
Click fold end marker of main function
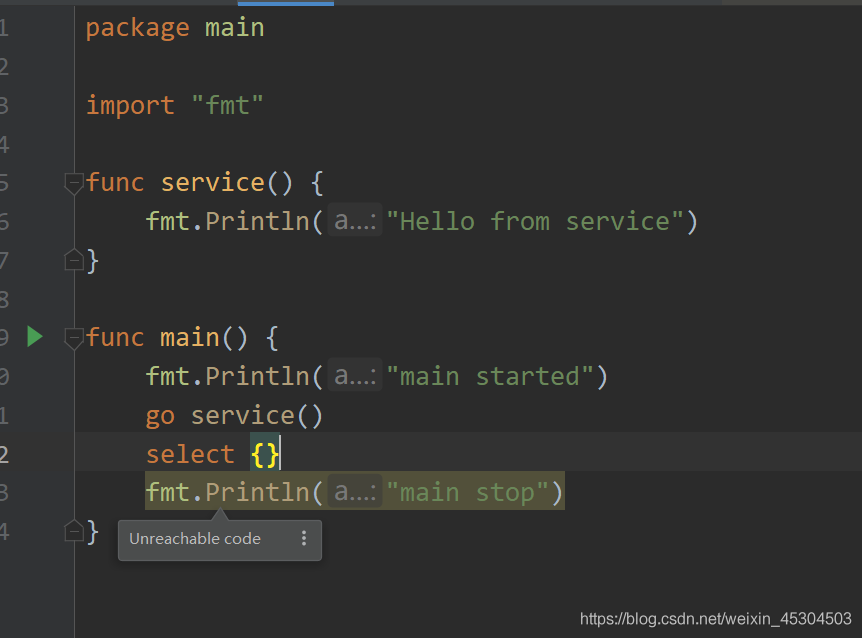[74, 530]
